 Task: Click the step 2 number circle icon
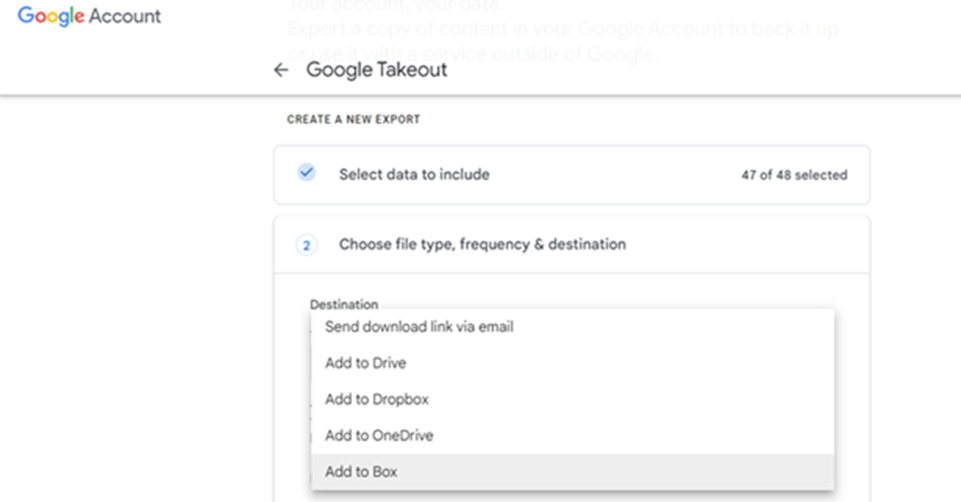click(x=306, y=245)
